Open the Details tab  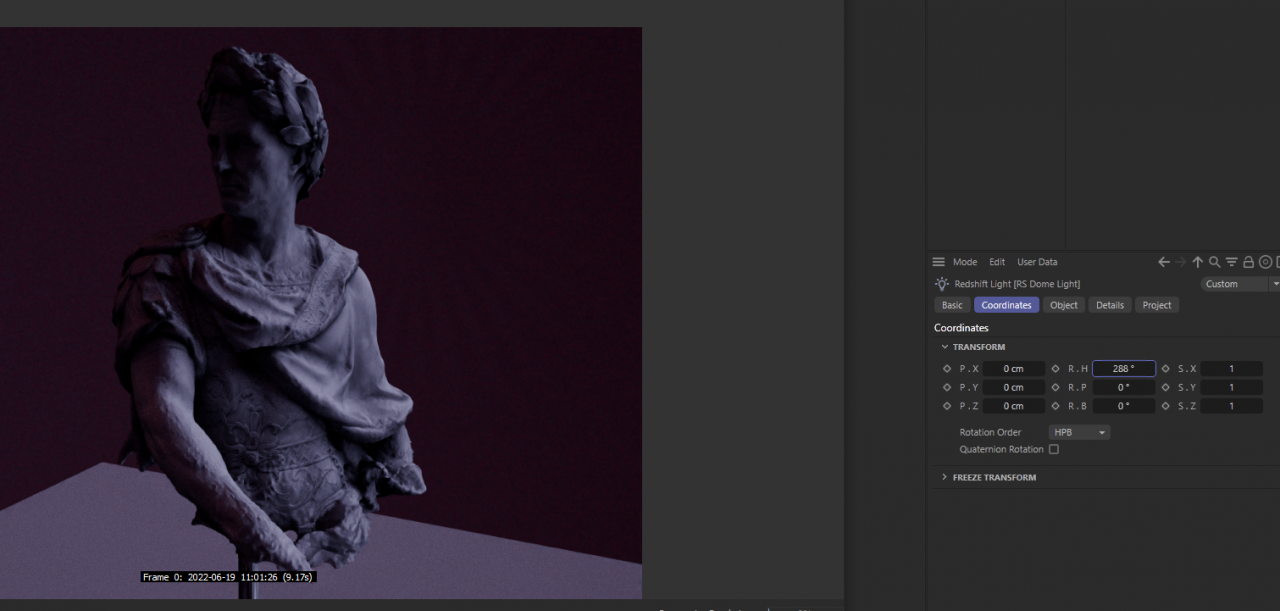(x=1110, y=305)
